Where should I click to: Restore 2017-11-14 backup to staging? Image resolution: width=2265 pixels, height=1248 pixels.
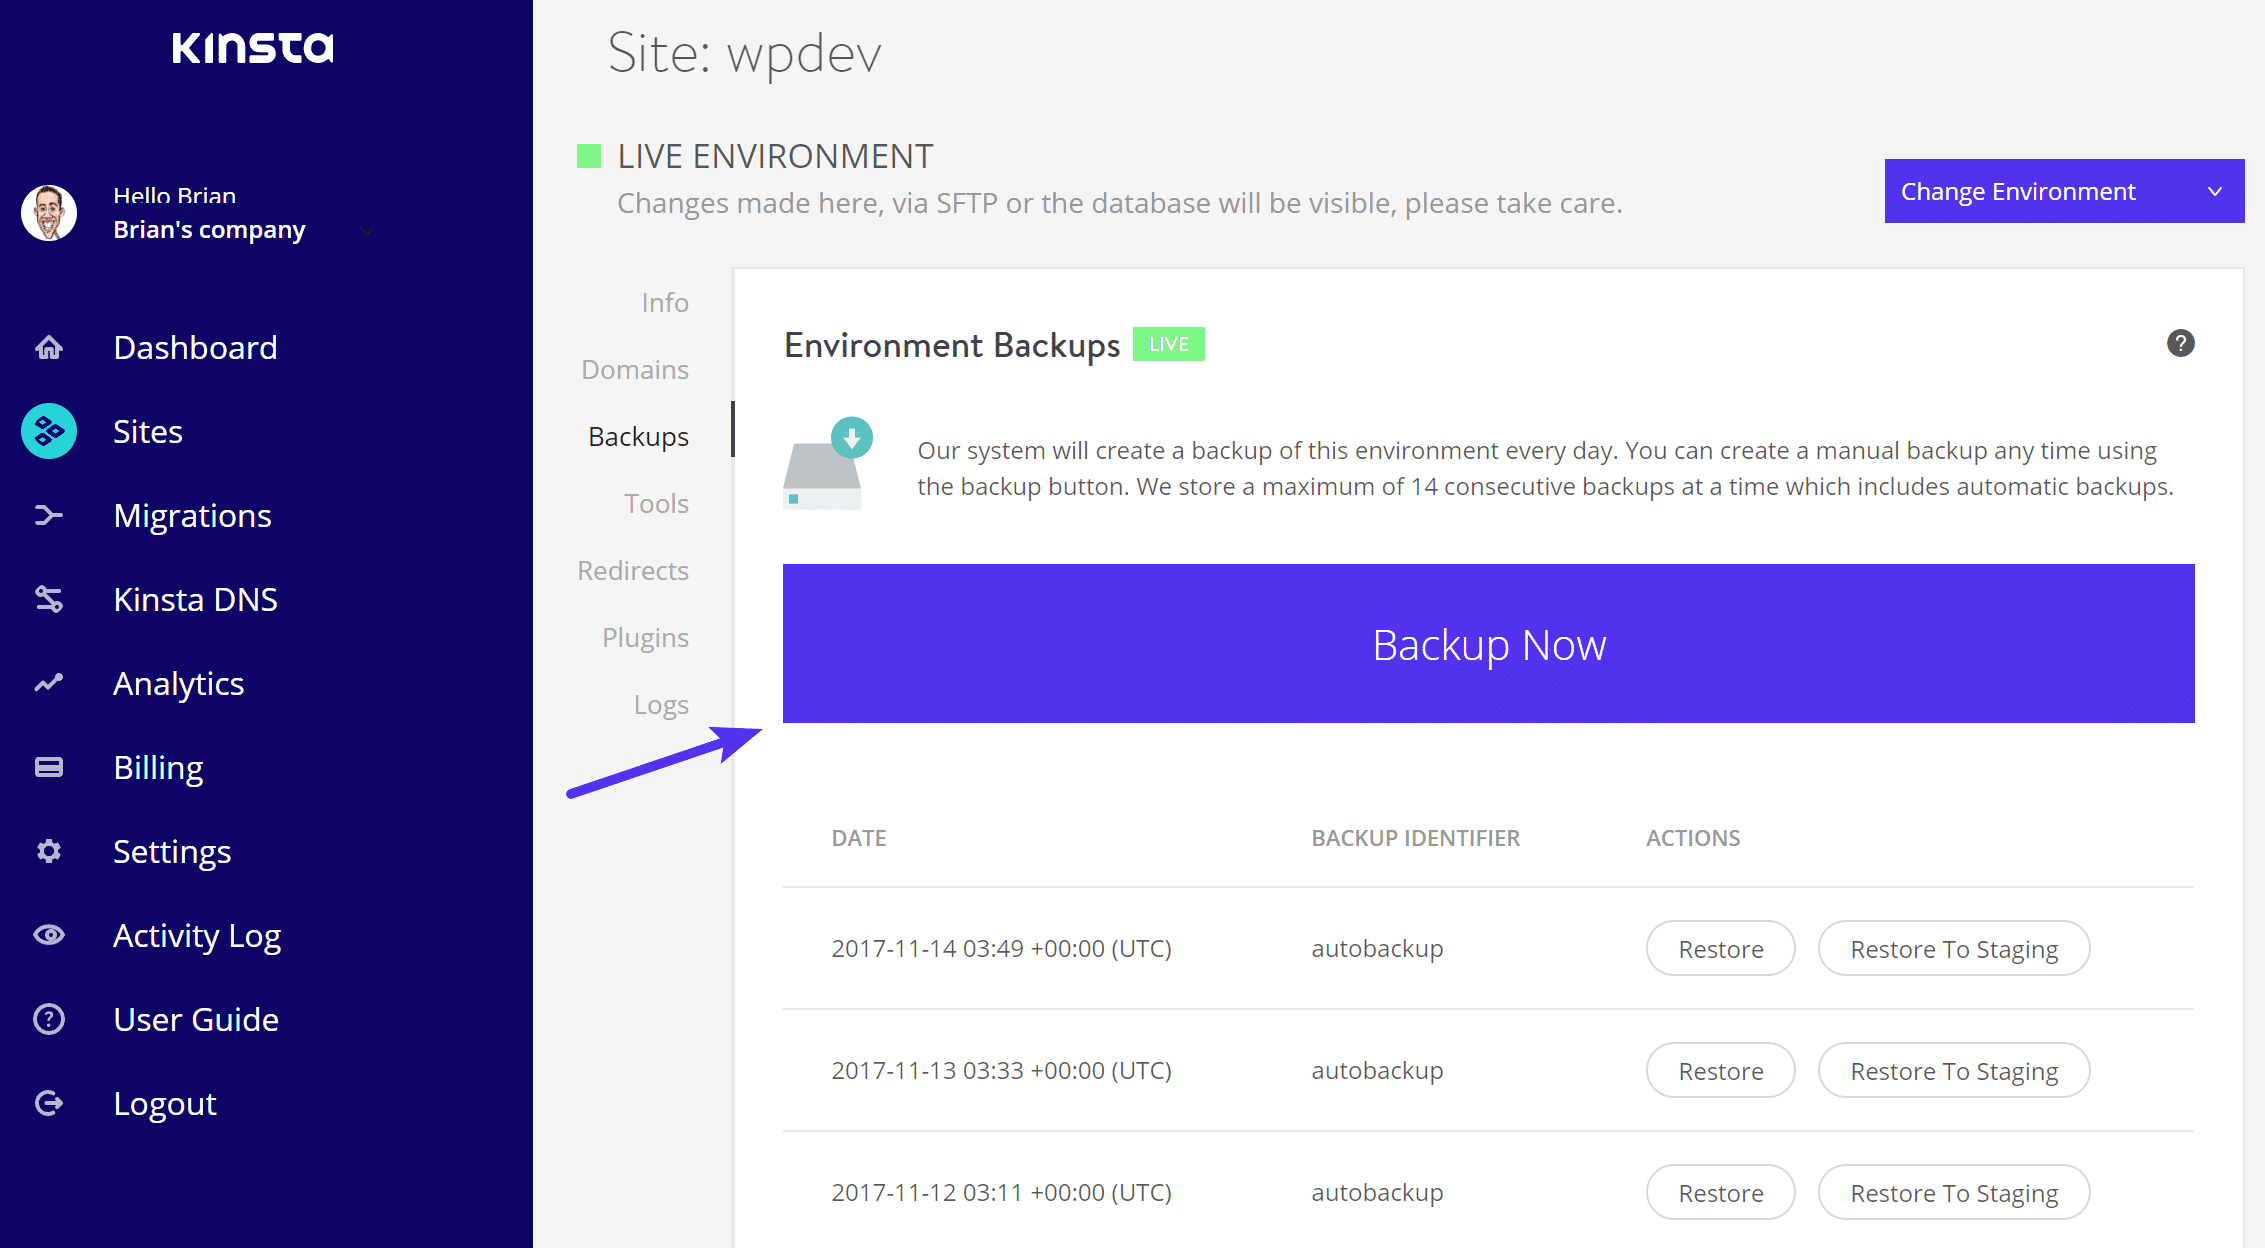(1954, 948)
